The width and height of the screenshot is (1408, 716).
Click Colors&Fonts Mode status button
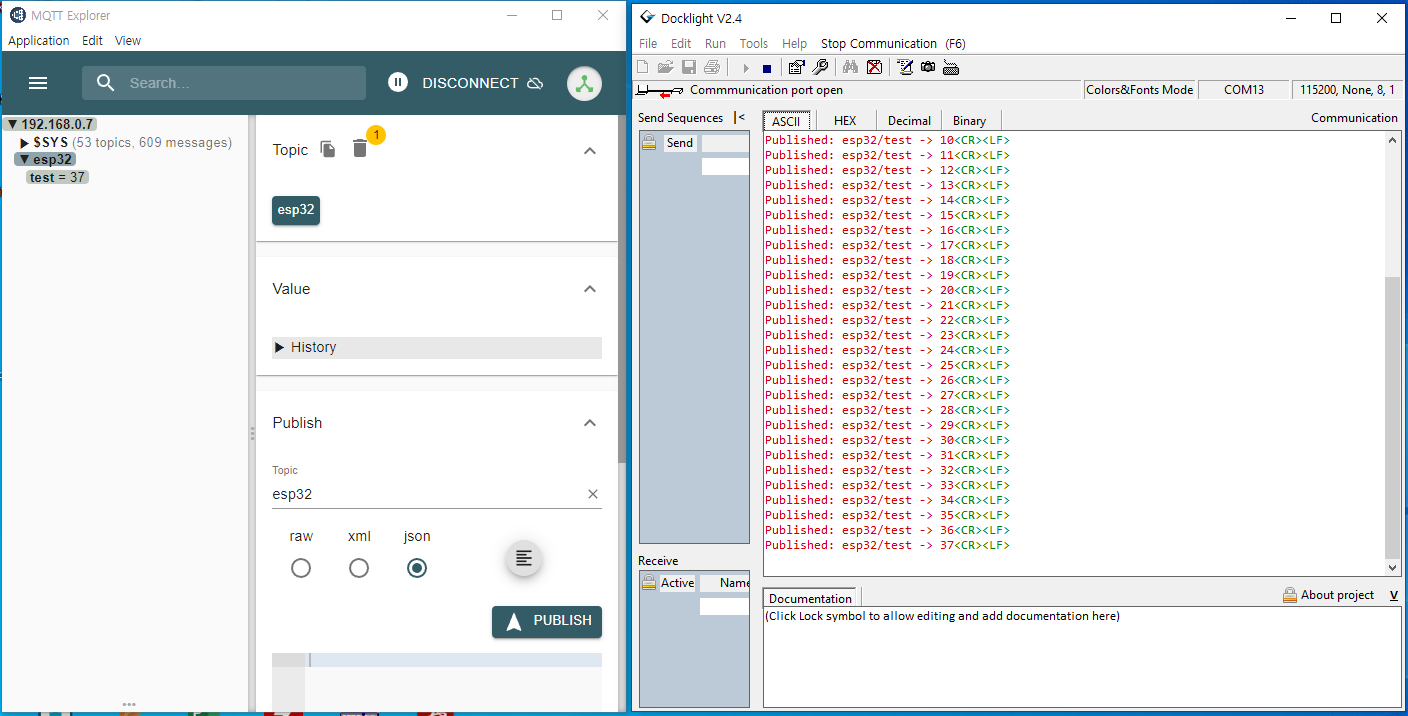1140,90
